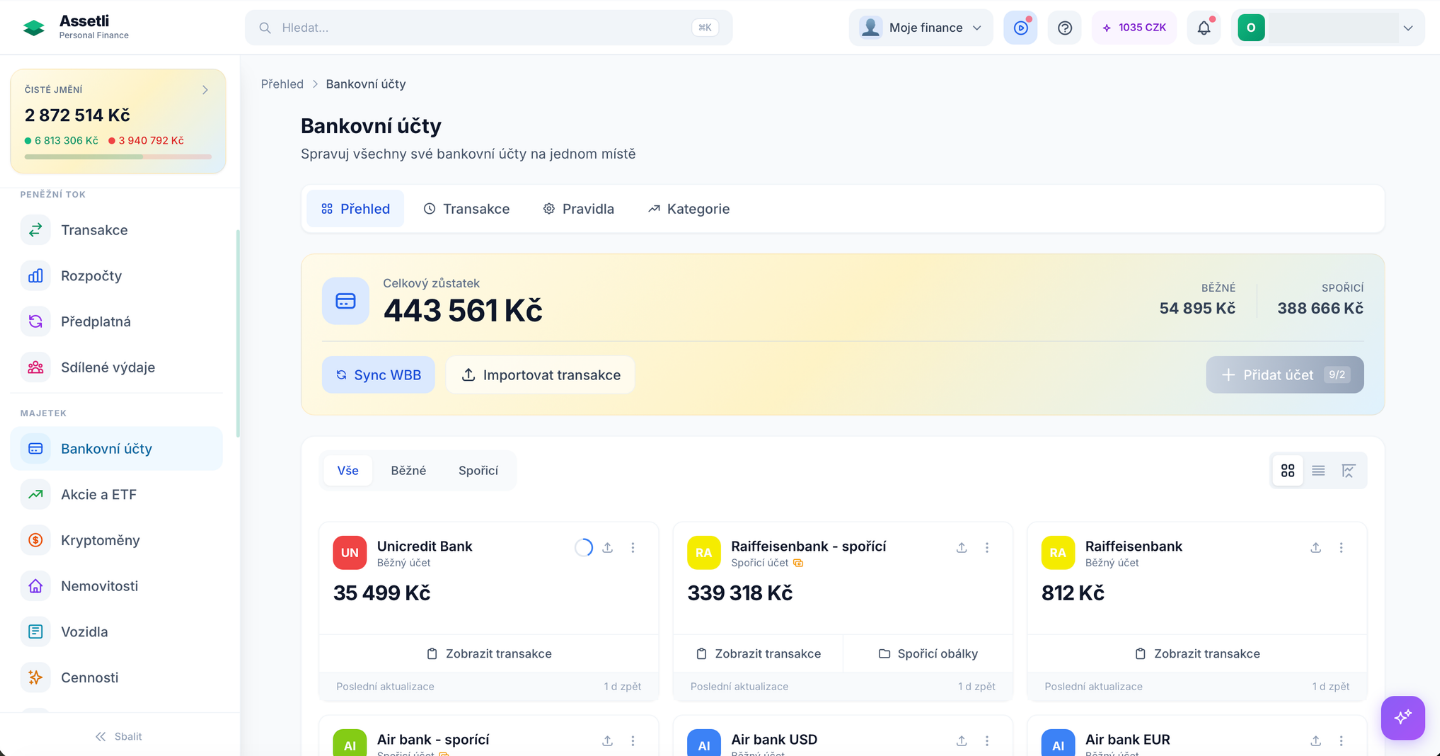Open more options on Air bank USD
The height and width of the screenshot is (756, 1440).
click(987, 741)
